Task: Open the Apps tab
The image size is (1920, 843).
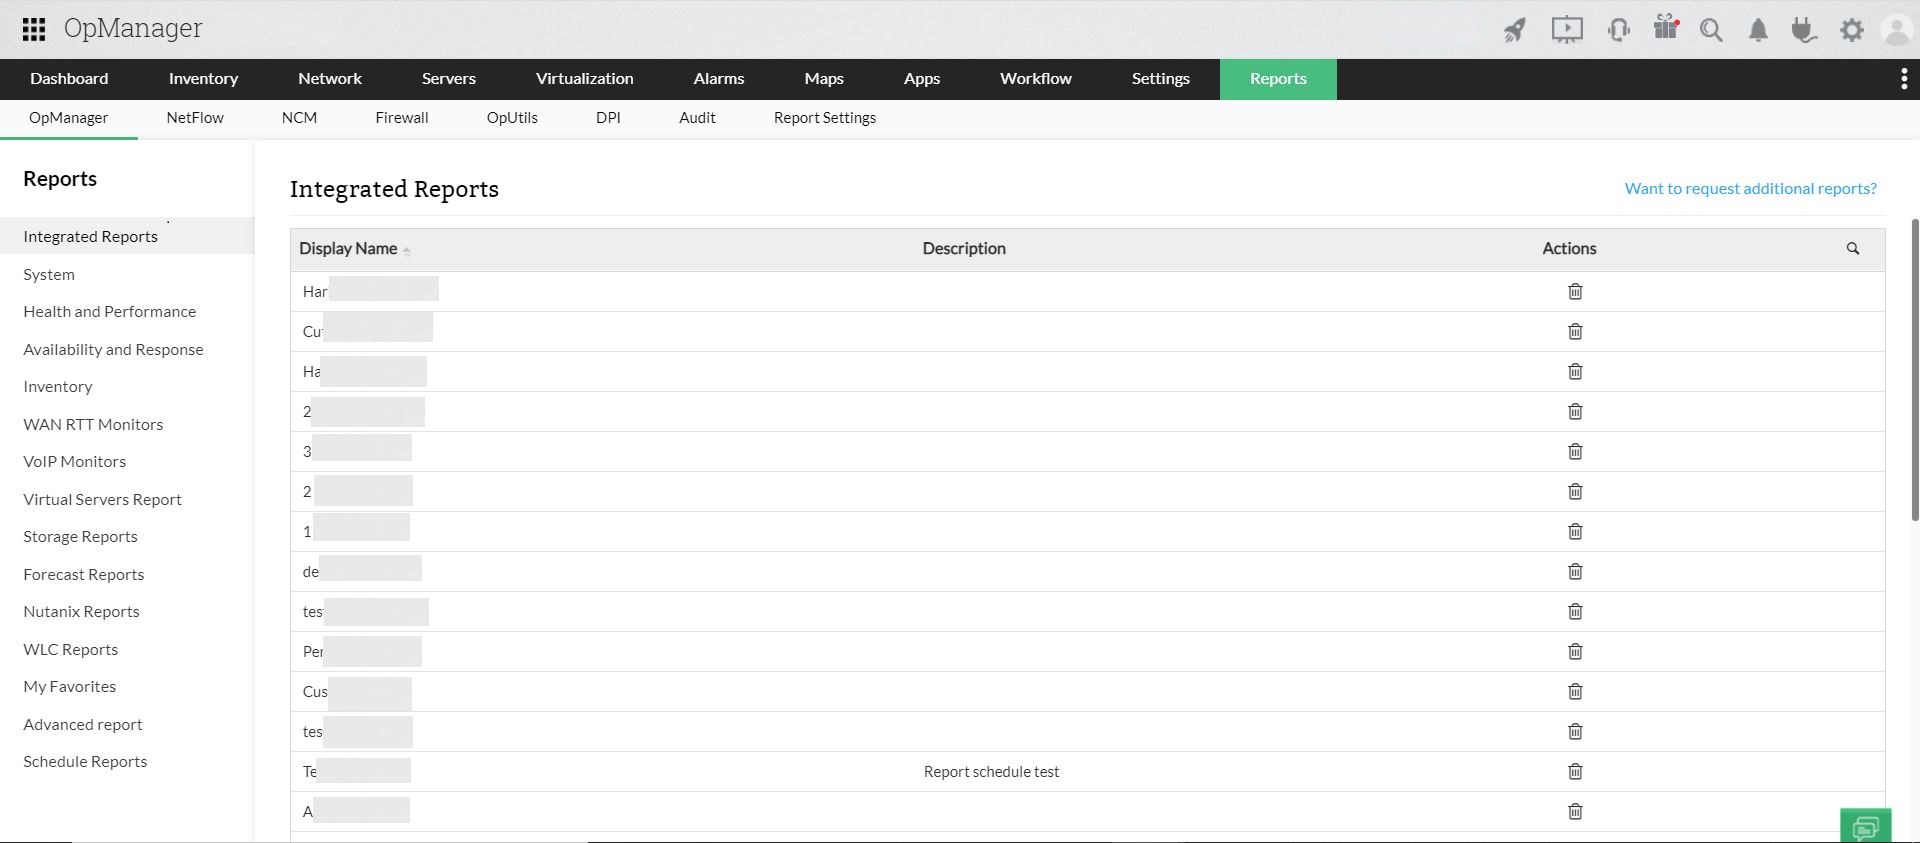Action: tap(922, 79)
